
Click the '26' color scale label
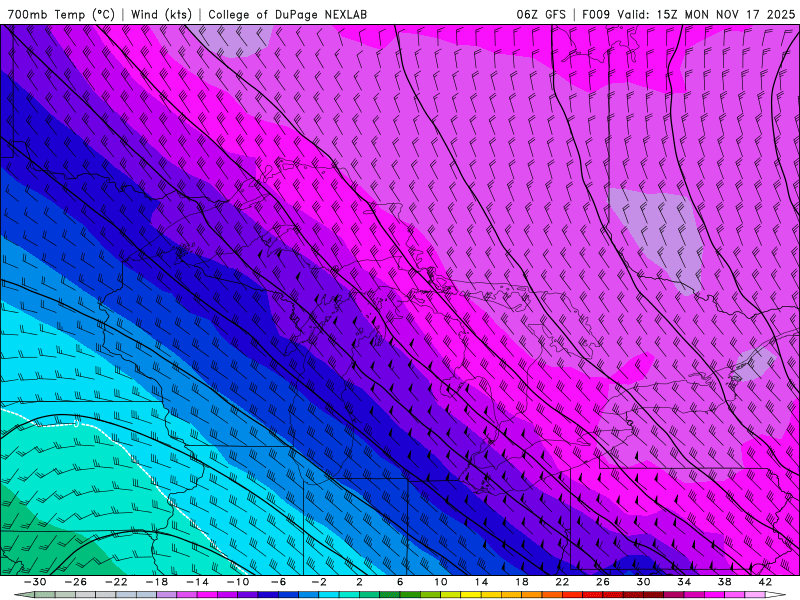click(x=603, y=582)
